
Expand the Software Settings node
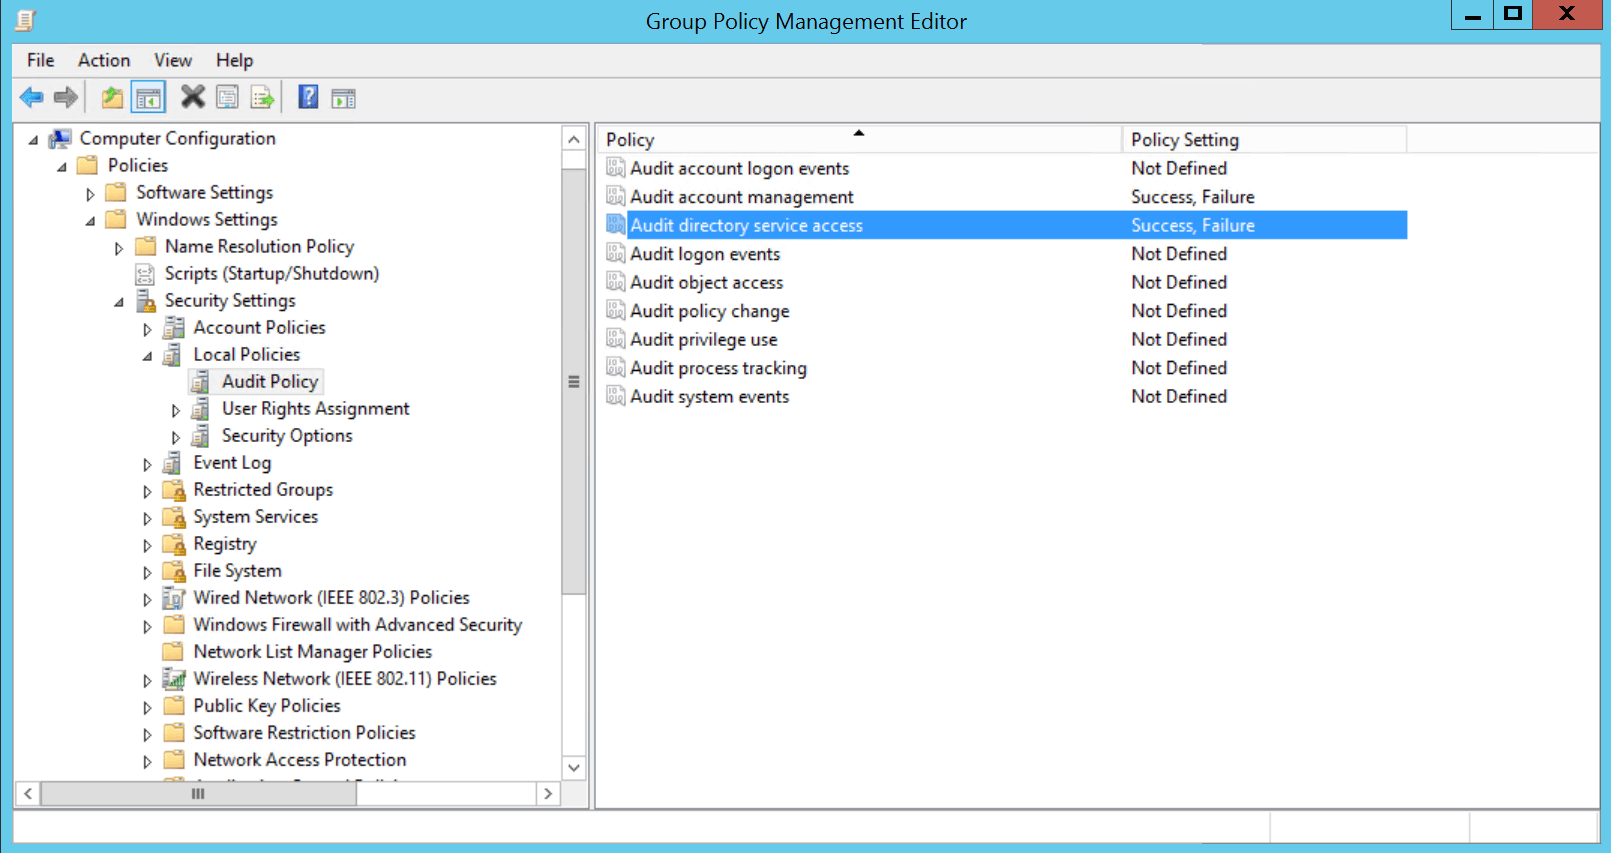click(90, 194)
